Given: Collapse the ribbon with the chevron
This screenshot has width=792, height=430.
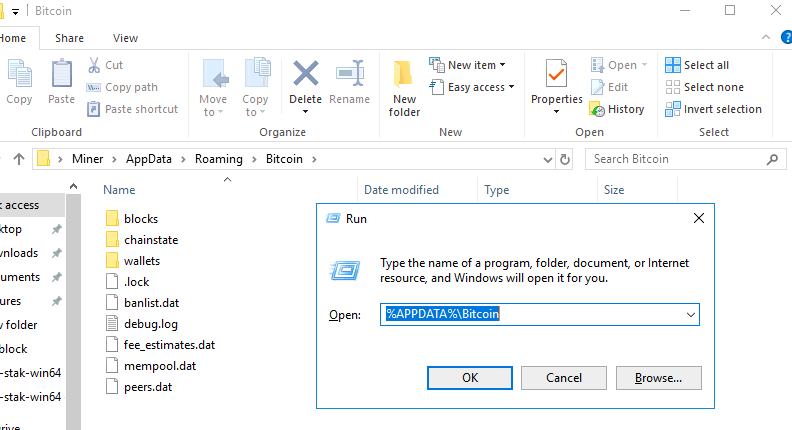Looking at the screenshot, I should 766,37.
